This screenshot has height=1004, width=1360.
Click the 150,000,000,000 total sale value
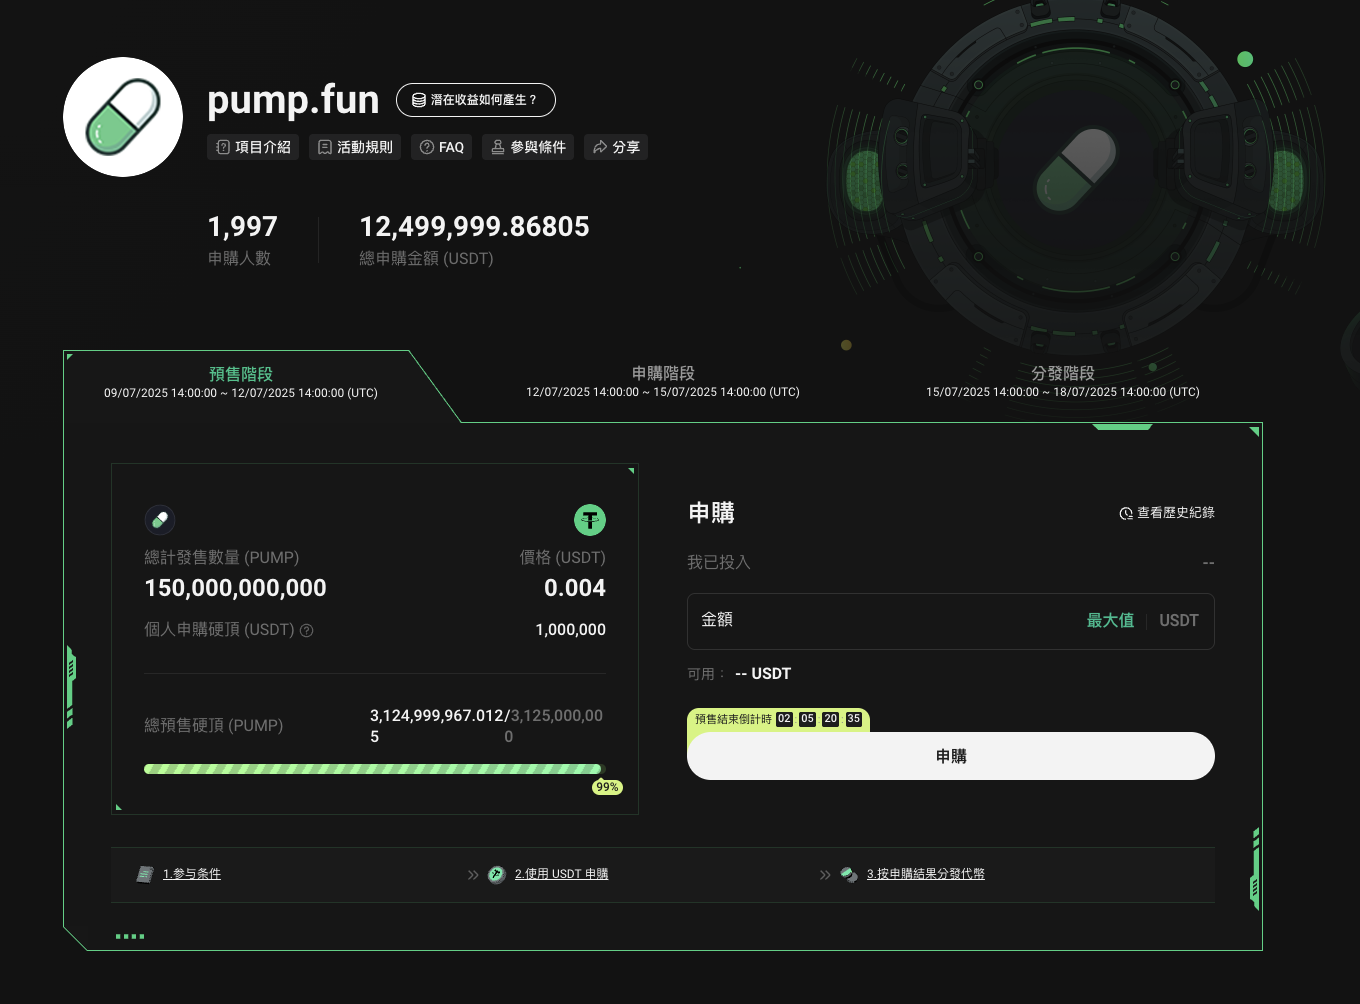[236, 588]
